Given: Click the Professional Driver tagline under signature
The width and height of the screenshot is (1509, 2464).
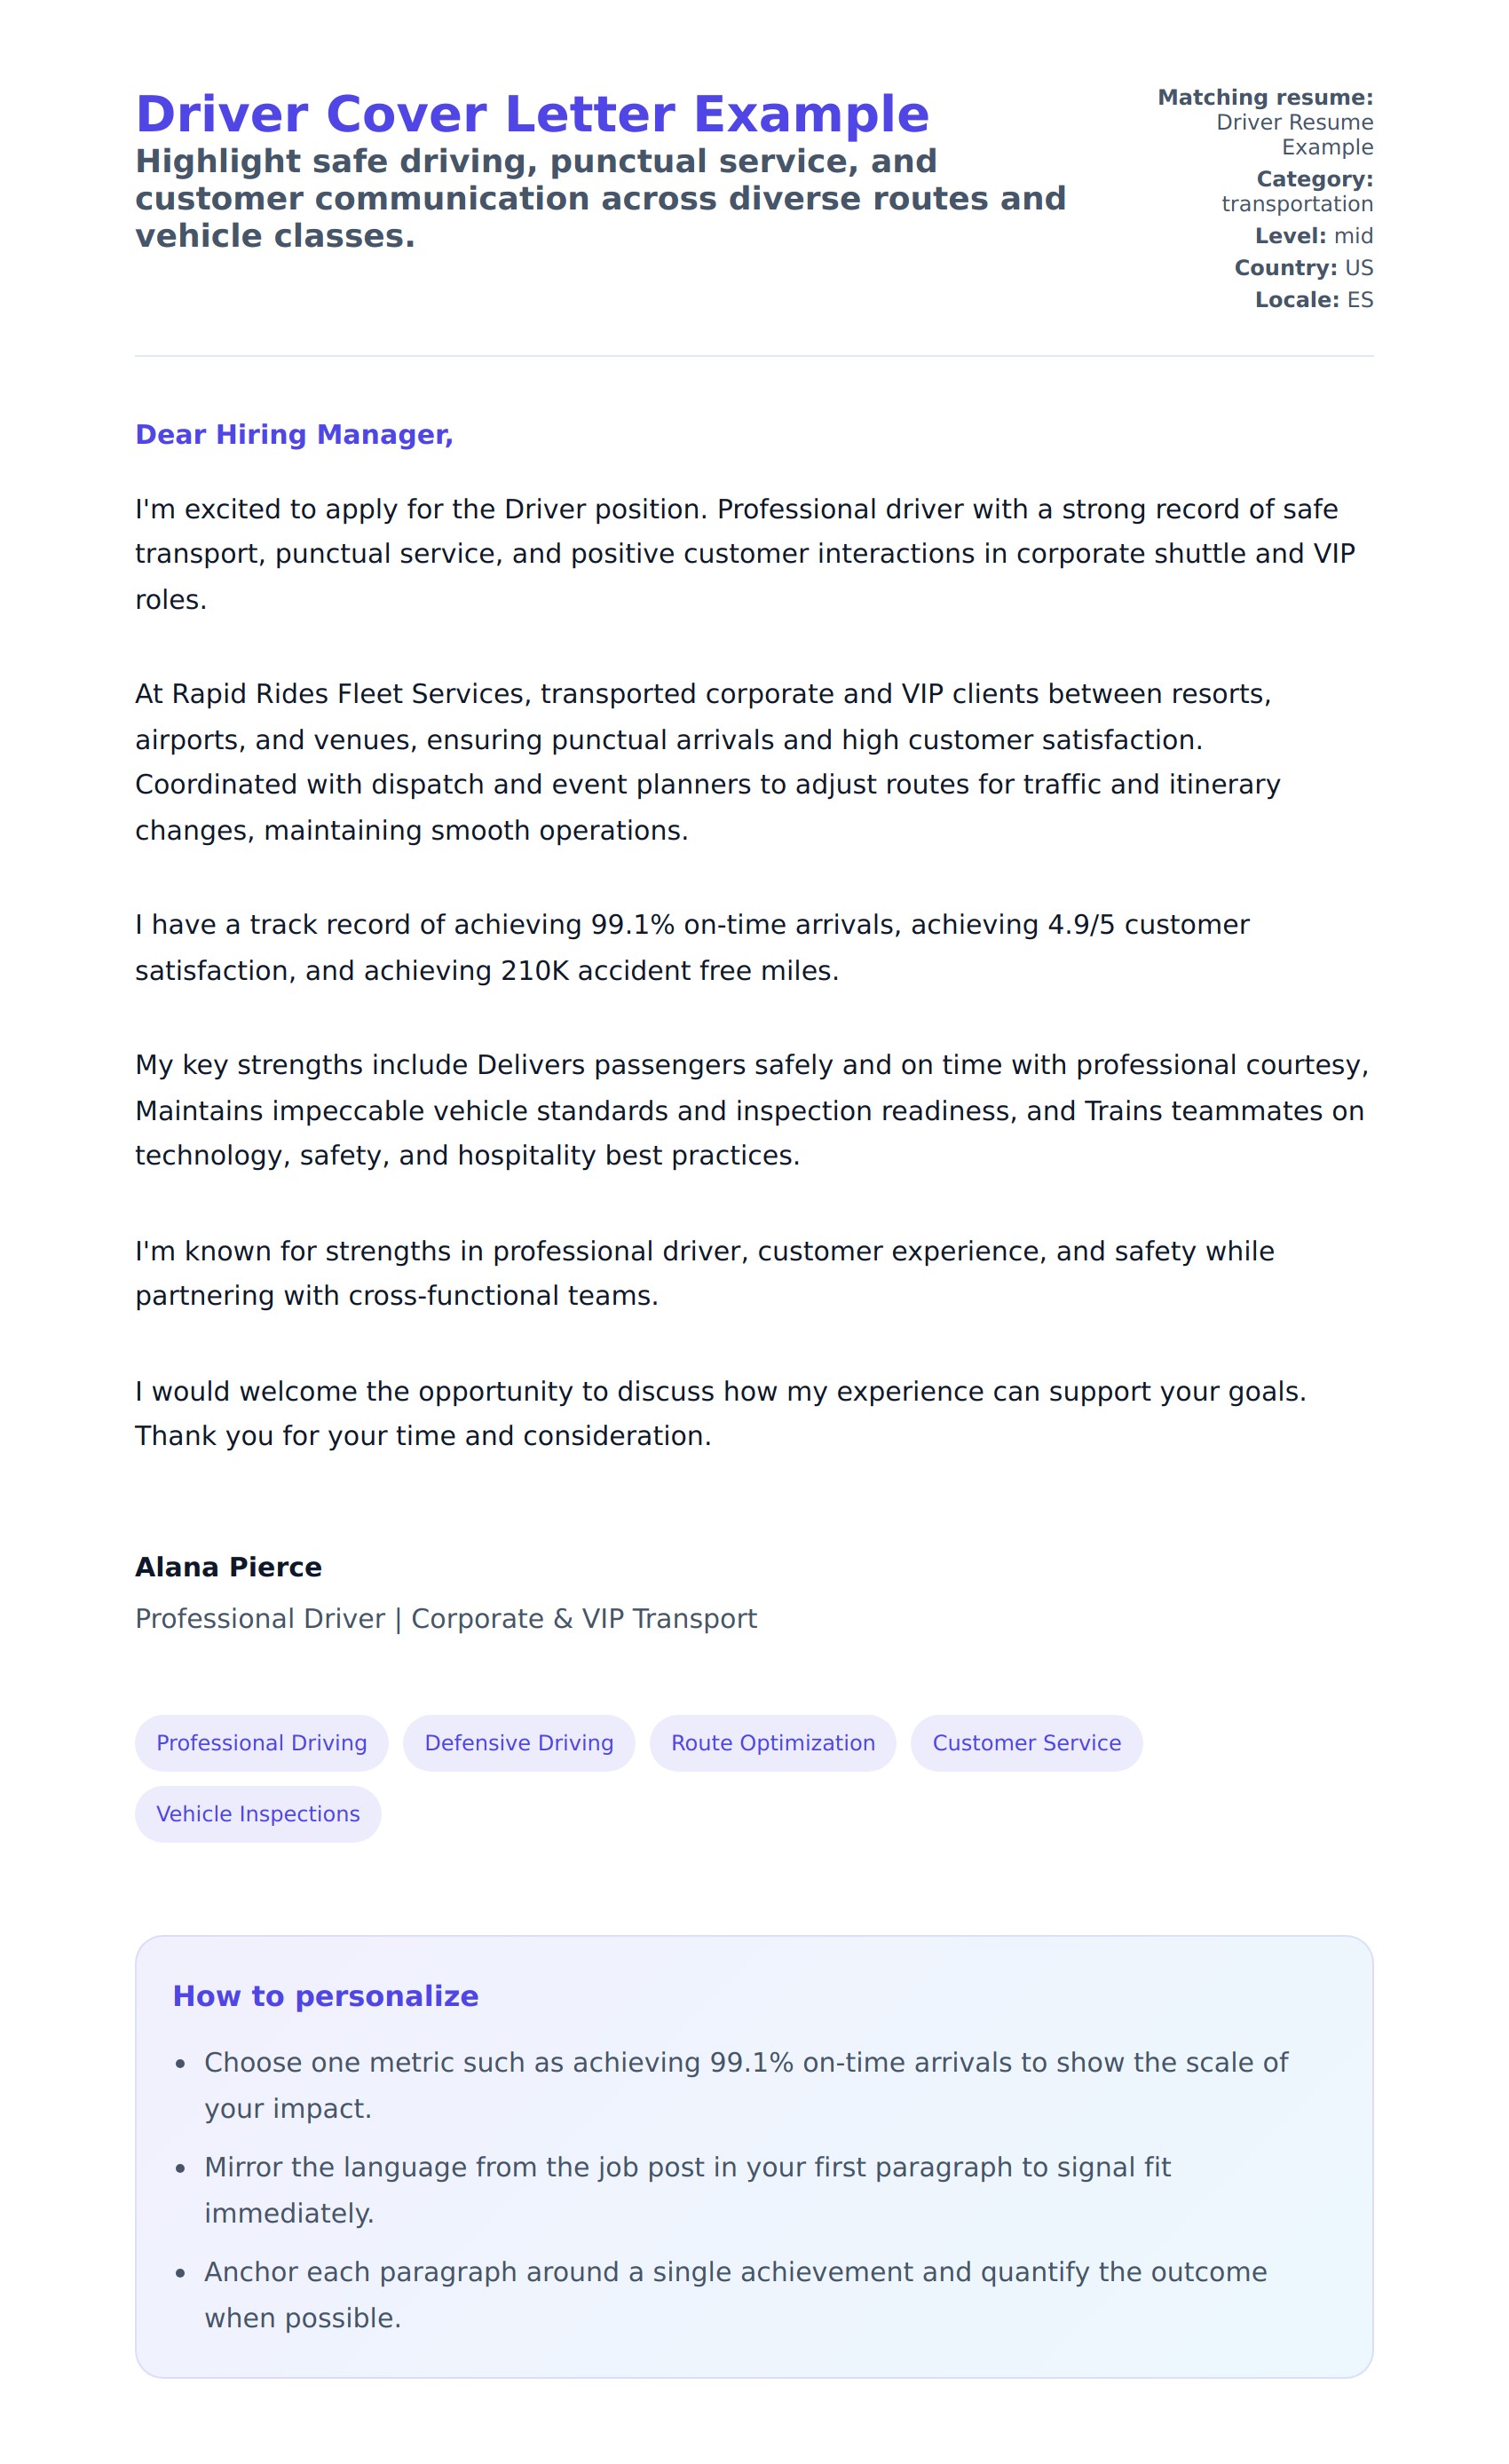Looking at the screenshot, I should tap(446, 1619).
